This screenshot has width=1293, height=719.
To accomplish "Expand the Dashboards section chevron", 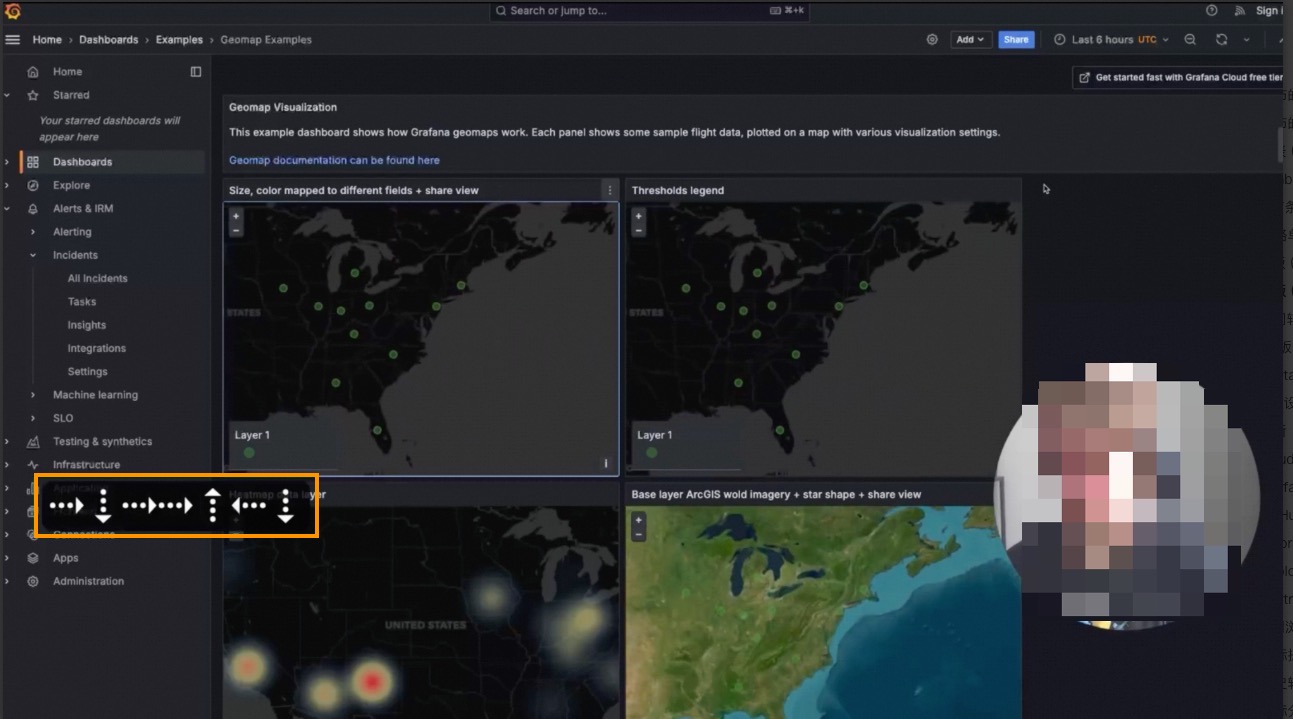I will (7, 162).
